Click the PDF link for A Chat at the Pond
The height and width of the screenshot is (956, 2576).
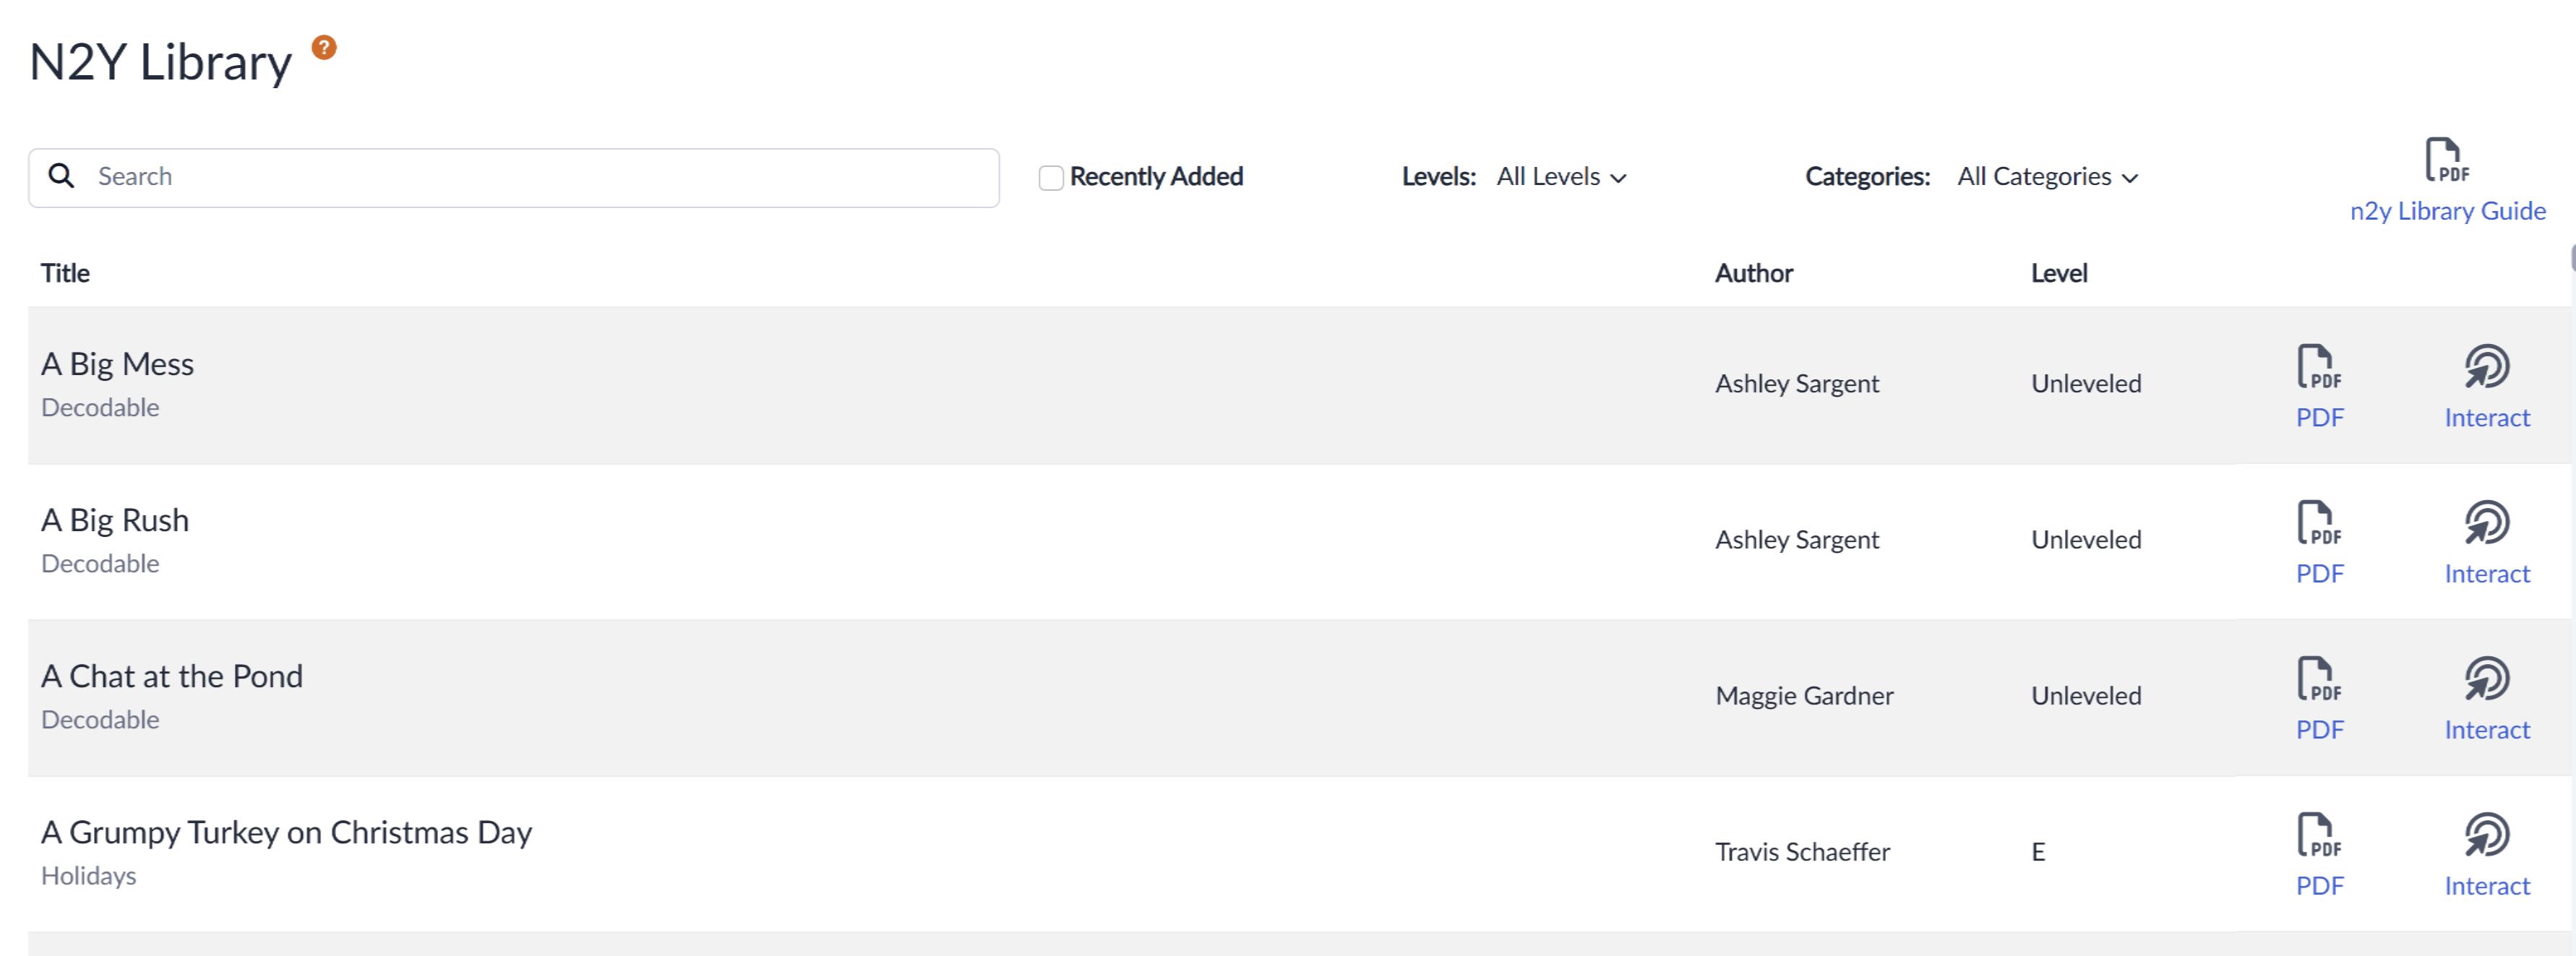2319,729
